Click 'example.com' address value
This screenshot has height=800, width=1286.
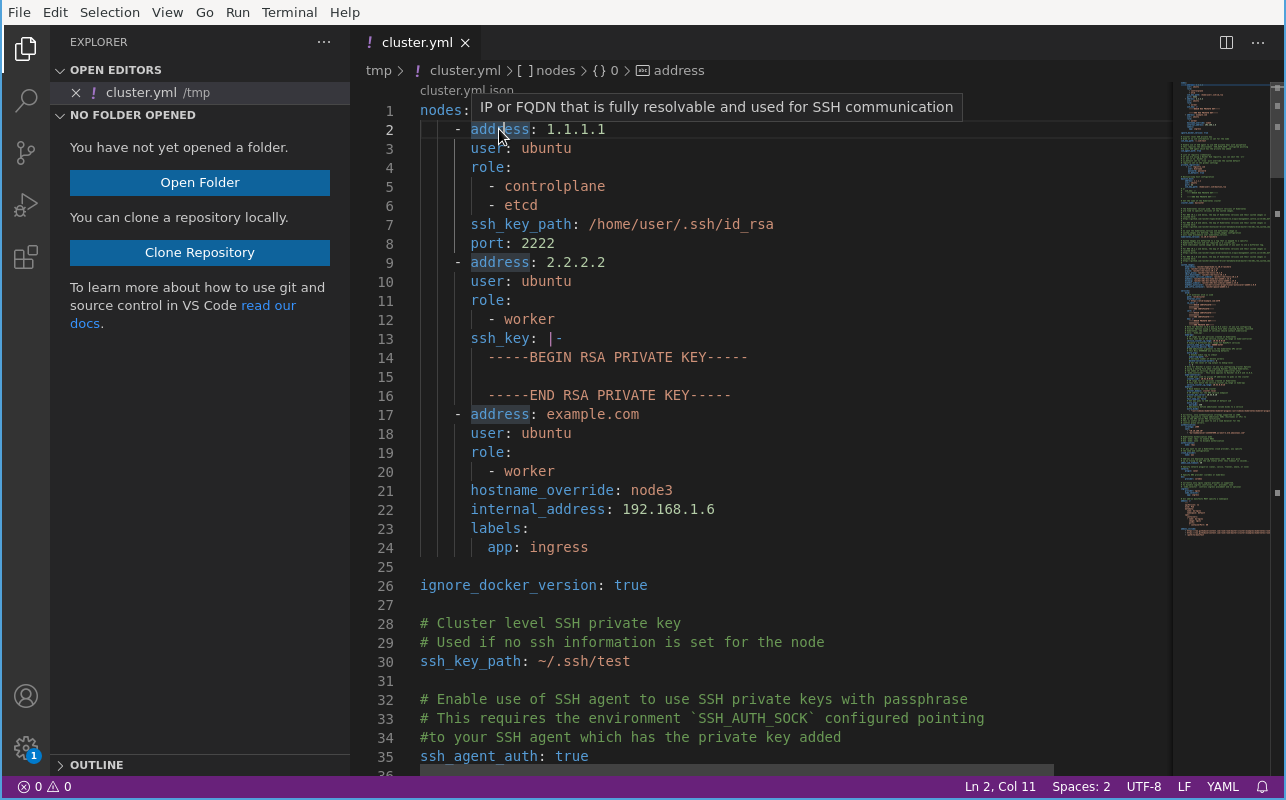tap(592, 414)
